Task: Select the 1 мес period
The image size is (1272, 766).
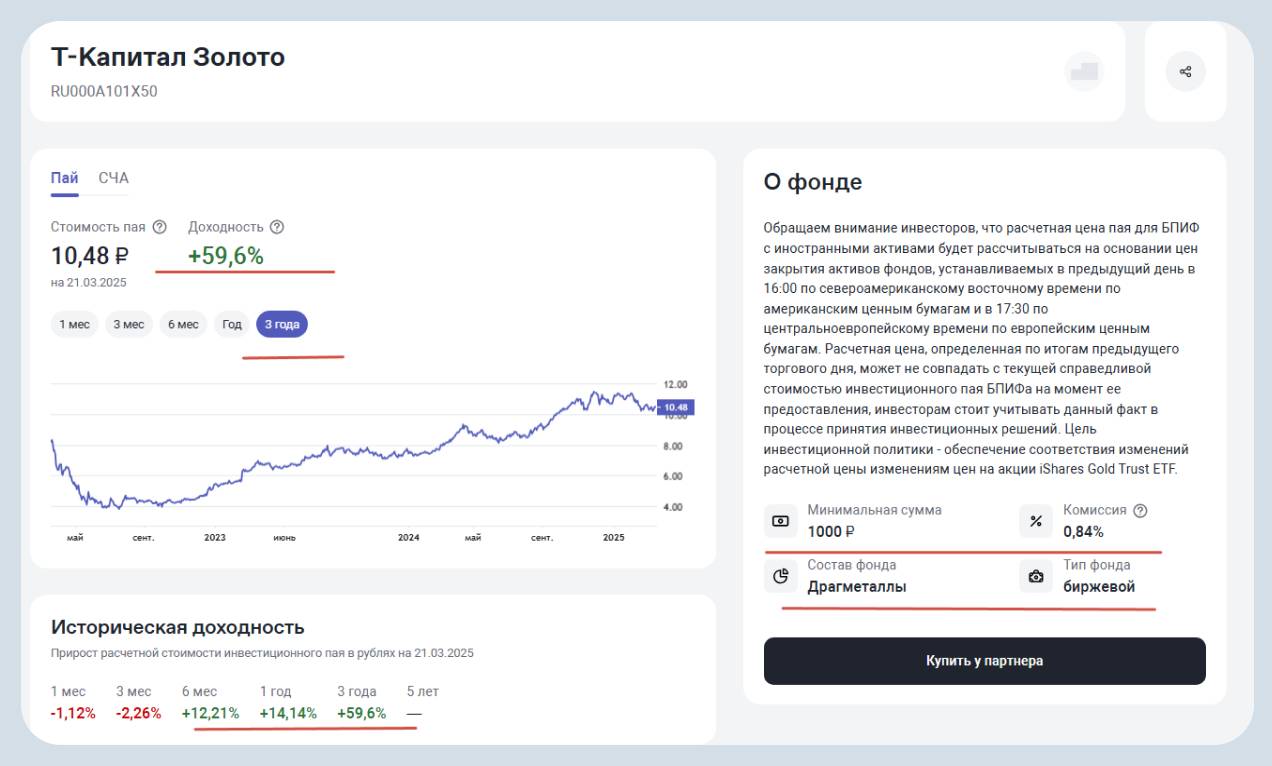Action: pyautogui.click(x=75, y=324)
